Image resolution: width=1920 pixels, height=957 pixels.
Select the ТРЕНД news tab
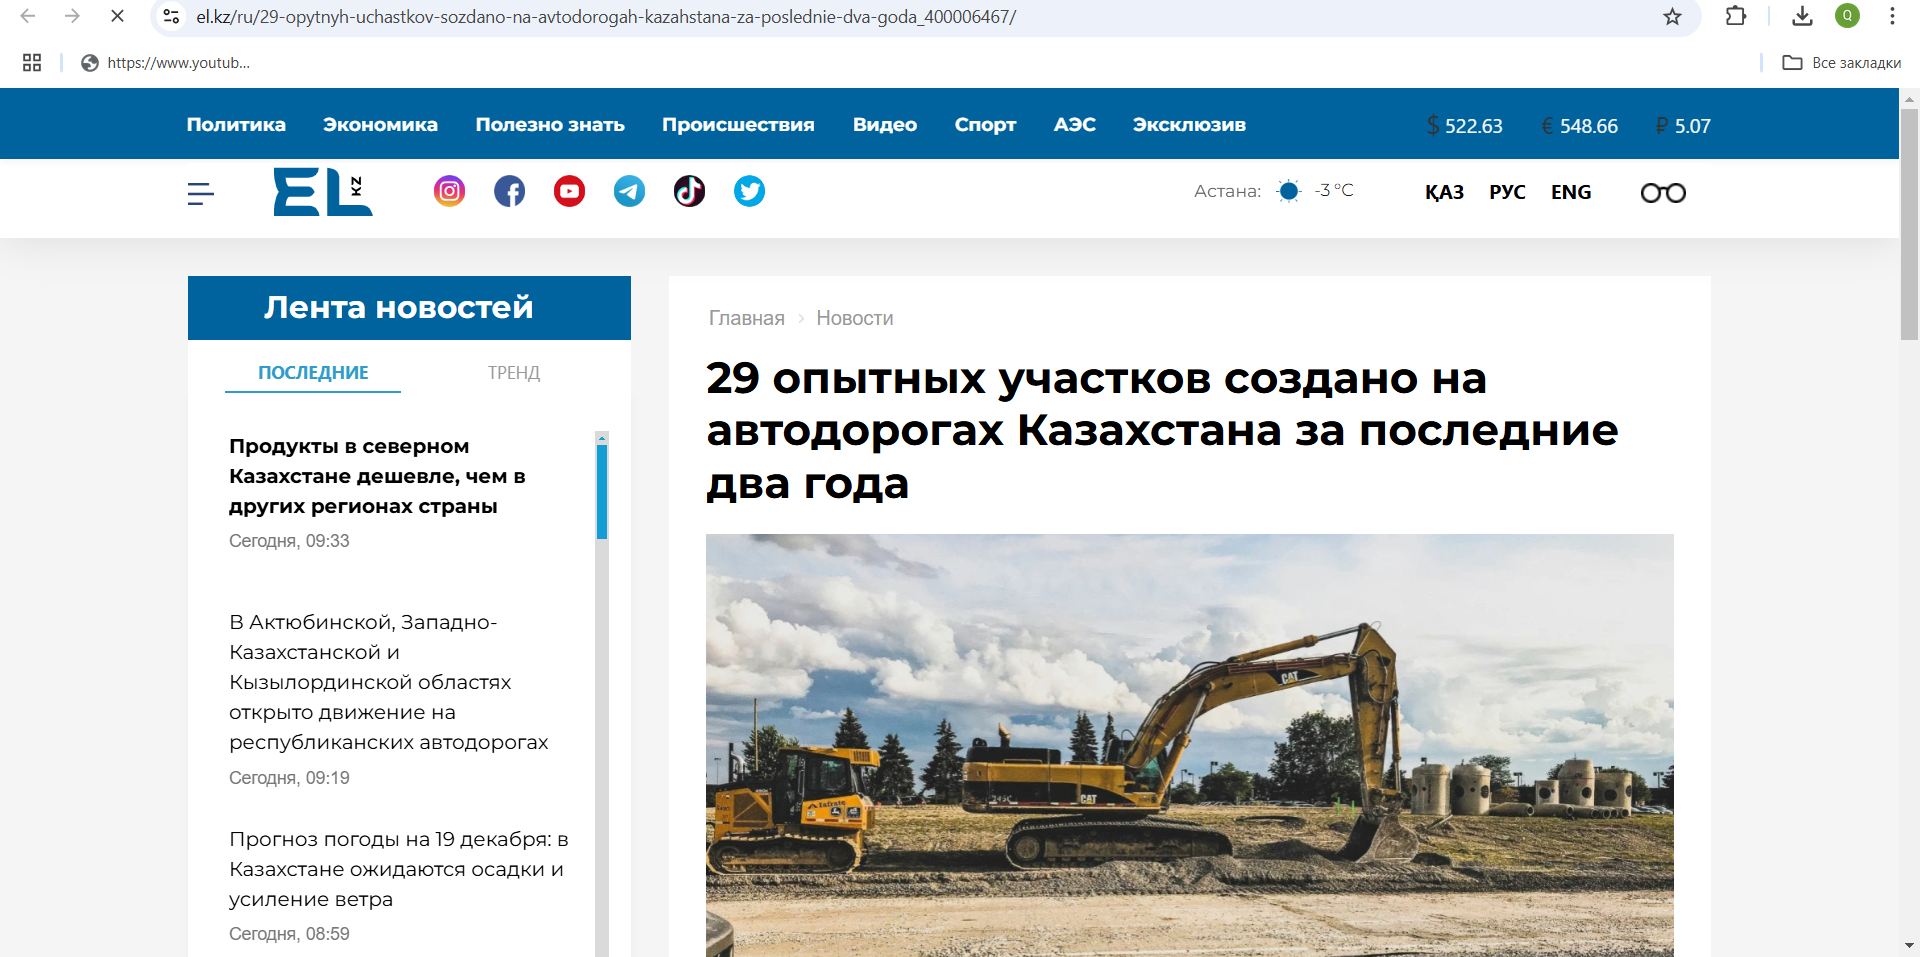(514, 373)
